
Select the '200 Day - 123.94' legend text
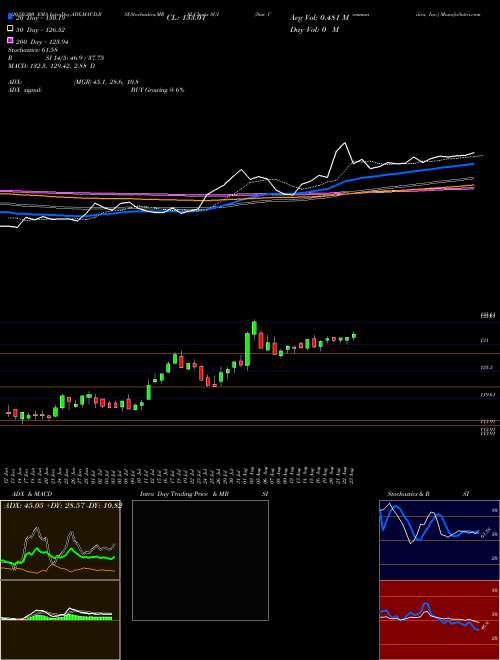pos(43,42)
